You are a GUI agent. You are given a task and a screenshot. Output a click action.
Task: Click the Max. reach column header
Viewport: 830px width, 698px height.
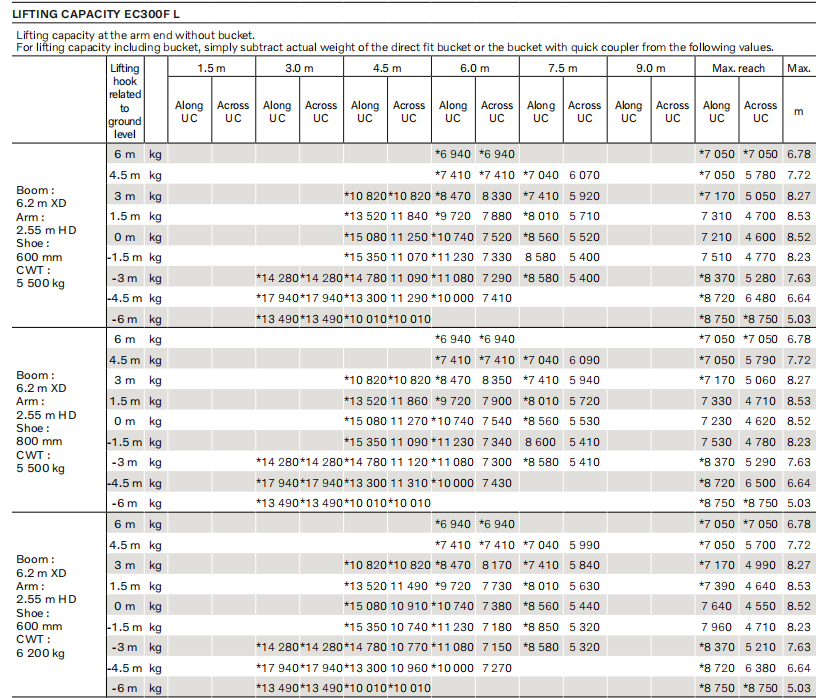pyautogui.click(x=738, y=68)
